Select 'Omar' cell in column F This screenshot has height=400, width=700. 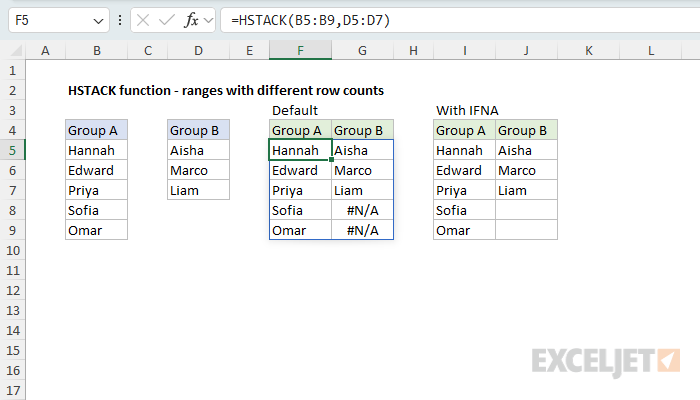coord(300,230)
